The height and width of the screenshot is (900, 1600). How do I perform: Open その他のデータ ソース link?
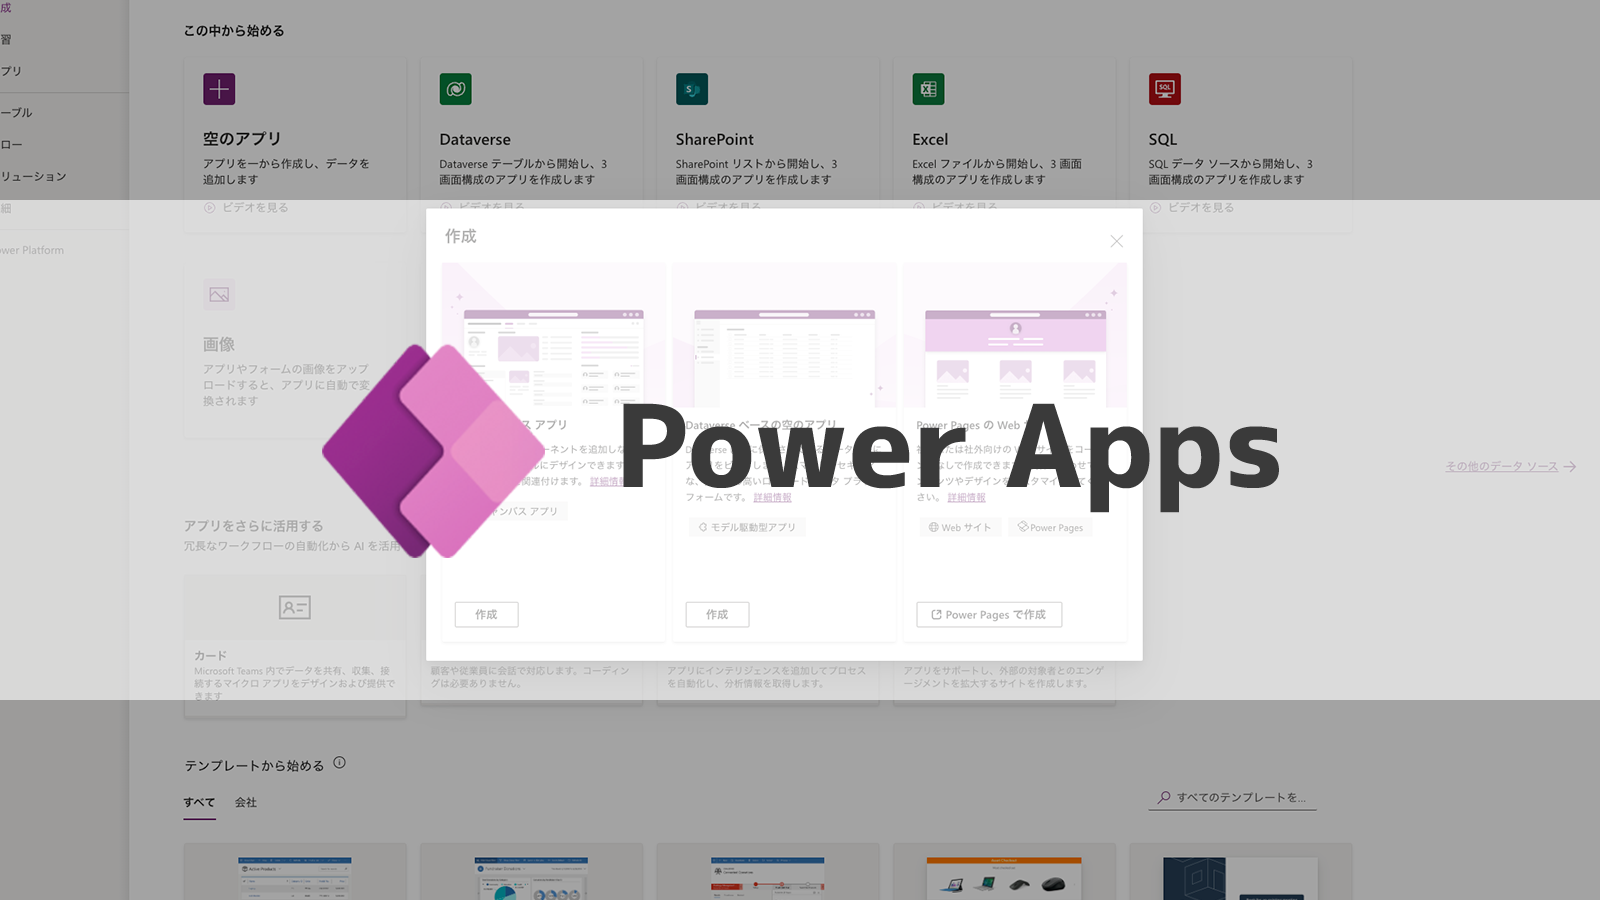tap(1501, 466)
